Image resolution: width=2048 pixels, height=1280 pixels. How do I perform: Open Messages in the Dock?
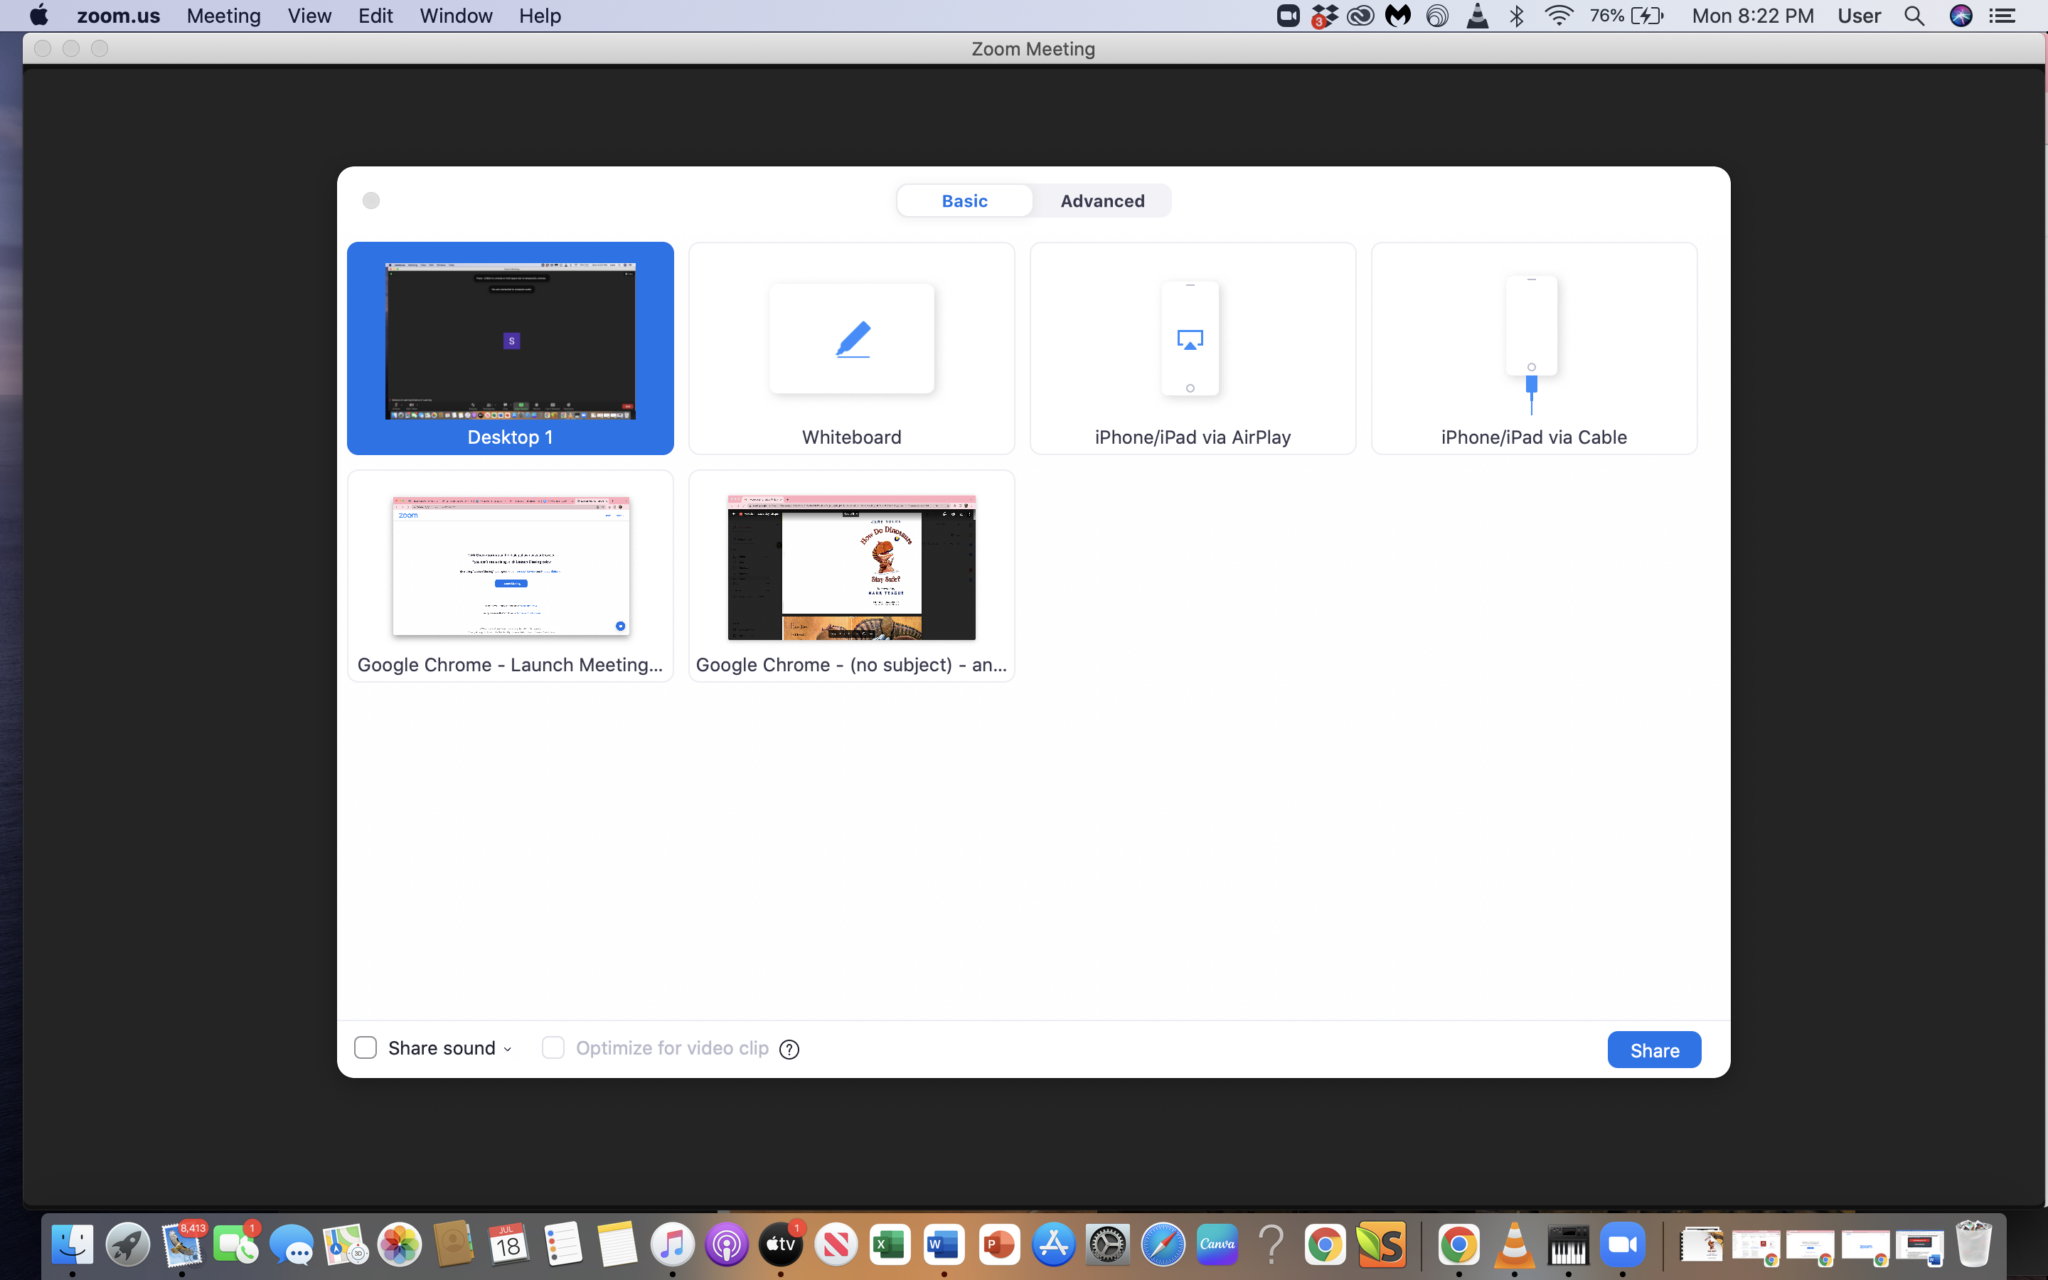click(x=291, y=1245)
